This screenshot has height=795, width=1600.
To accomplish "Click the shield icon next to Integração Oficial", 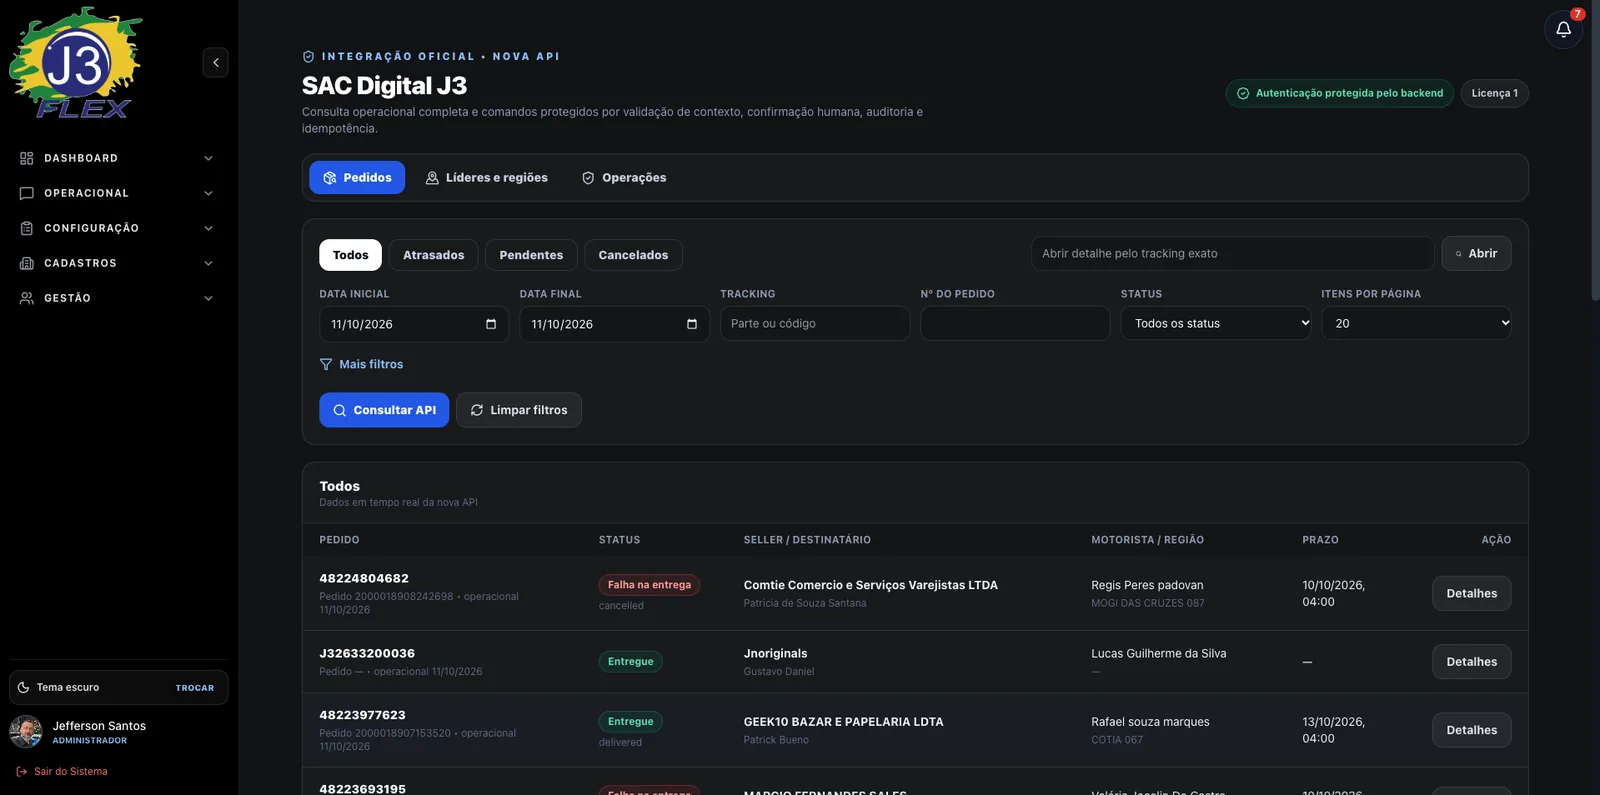I will [308, 57].
